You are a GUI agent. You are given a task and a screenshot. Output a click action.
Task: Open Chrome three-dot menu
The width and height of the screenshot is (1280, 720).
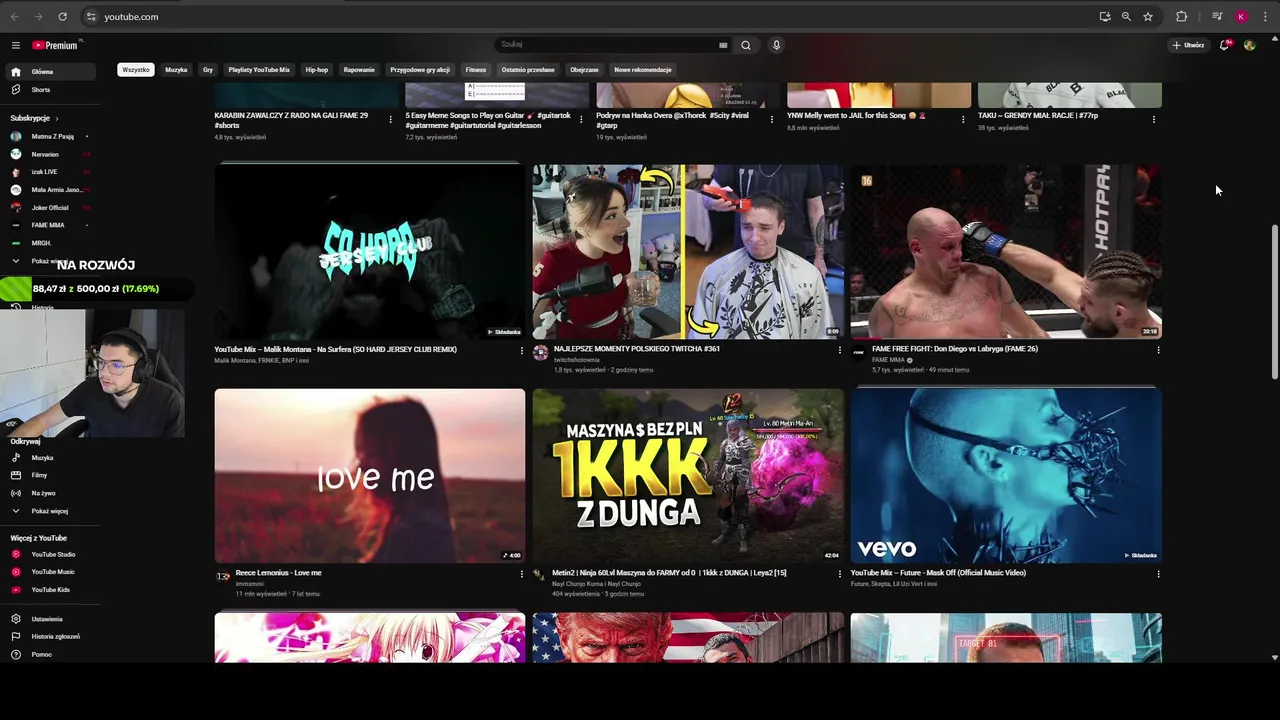click(x=1265, y=17)
